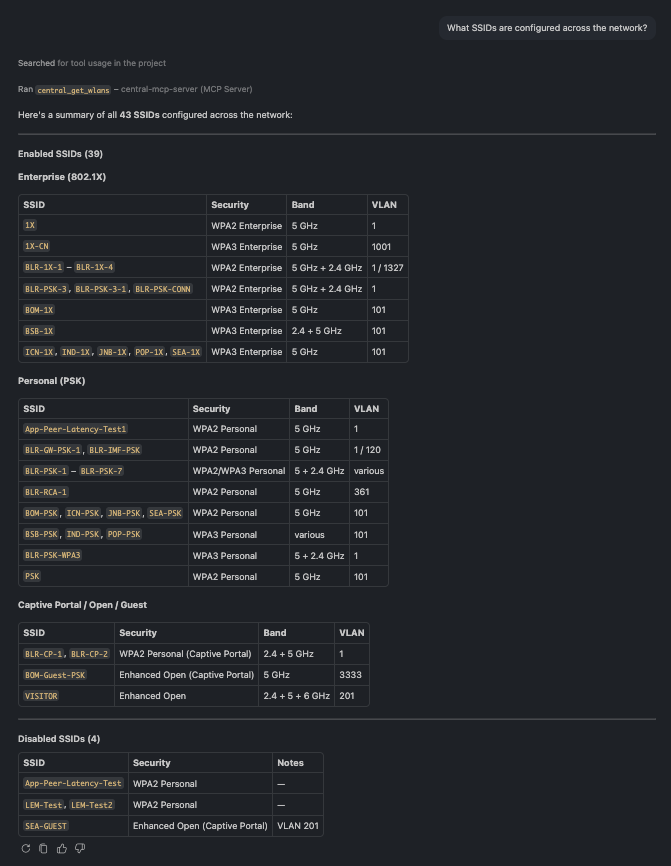Click the SEA-GUEST SSID tag
Image resolution: width=671 pixels, height=866 pixels.
[46, 826]
